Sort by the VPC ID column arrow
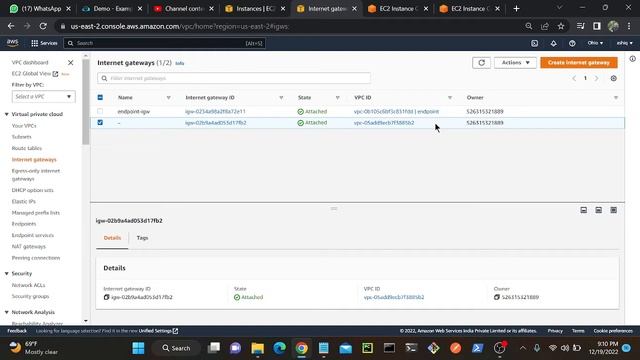 (x=450, y=98)
